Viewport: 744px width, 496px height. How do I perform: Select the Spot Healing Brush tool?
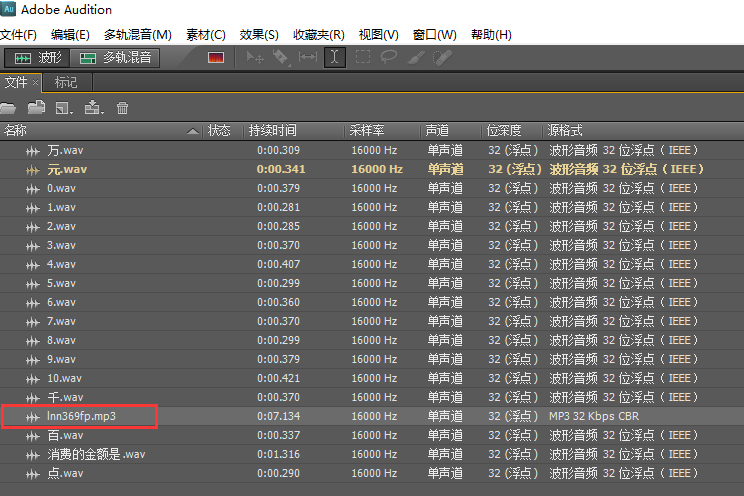[442, 58]
